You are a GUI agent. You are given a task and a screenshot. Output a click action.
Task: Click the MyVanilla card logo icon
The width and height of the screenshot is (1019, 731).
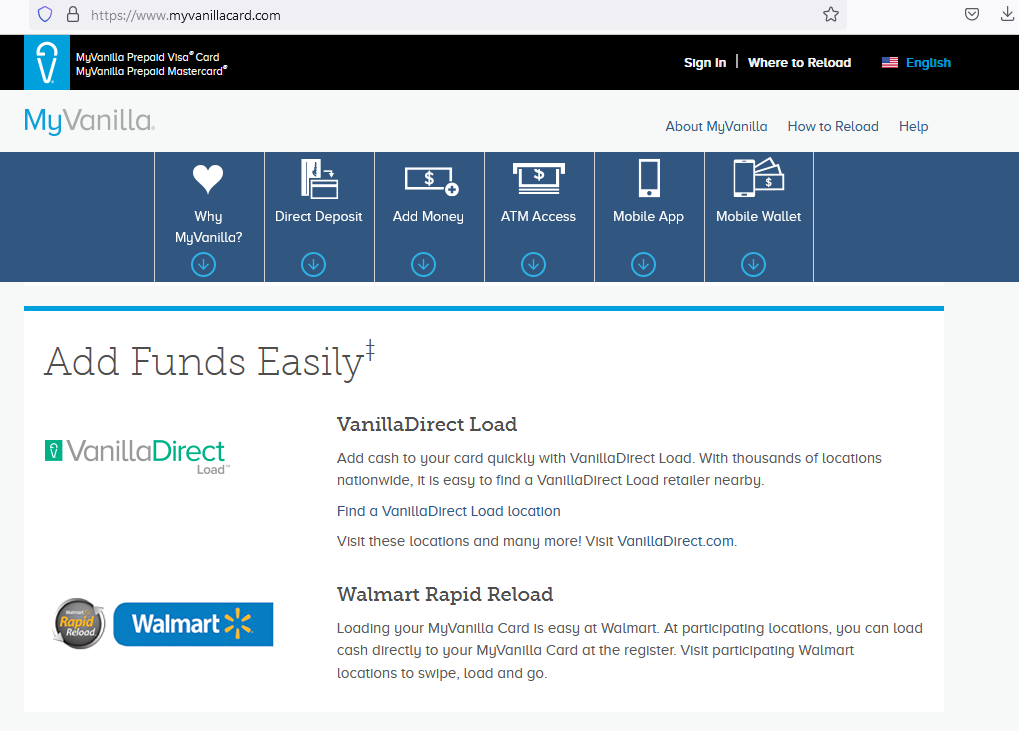coord(47,62)
